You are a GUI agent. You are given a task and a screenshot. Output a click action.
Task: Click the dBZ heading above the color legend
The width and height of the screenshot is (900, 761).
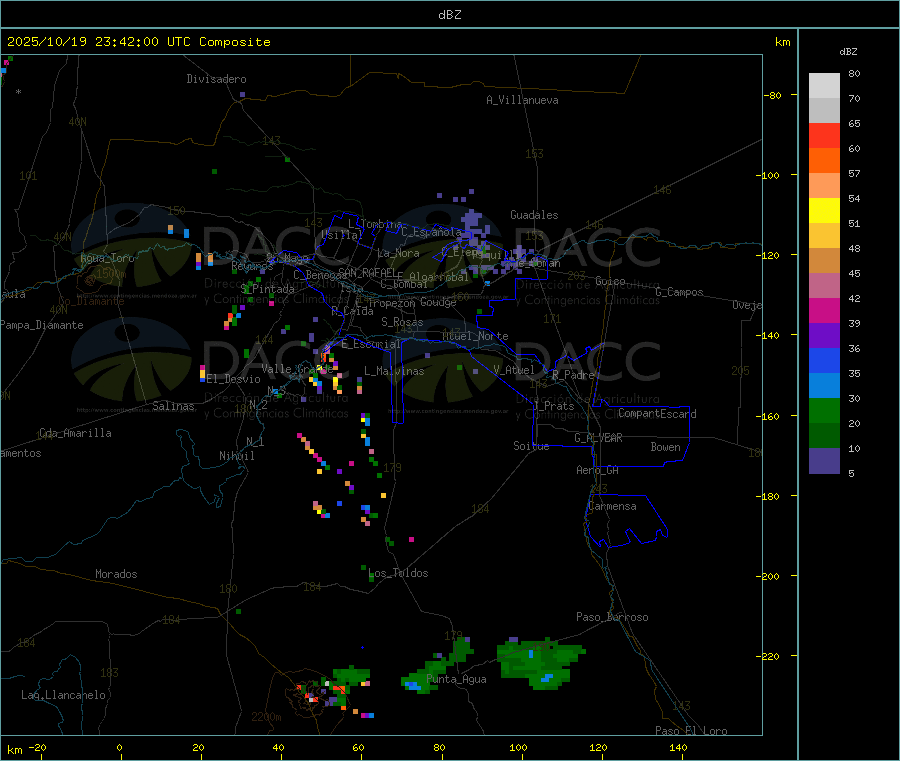coord(848,52)
